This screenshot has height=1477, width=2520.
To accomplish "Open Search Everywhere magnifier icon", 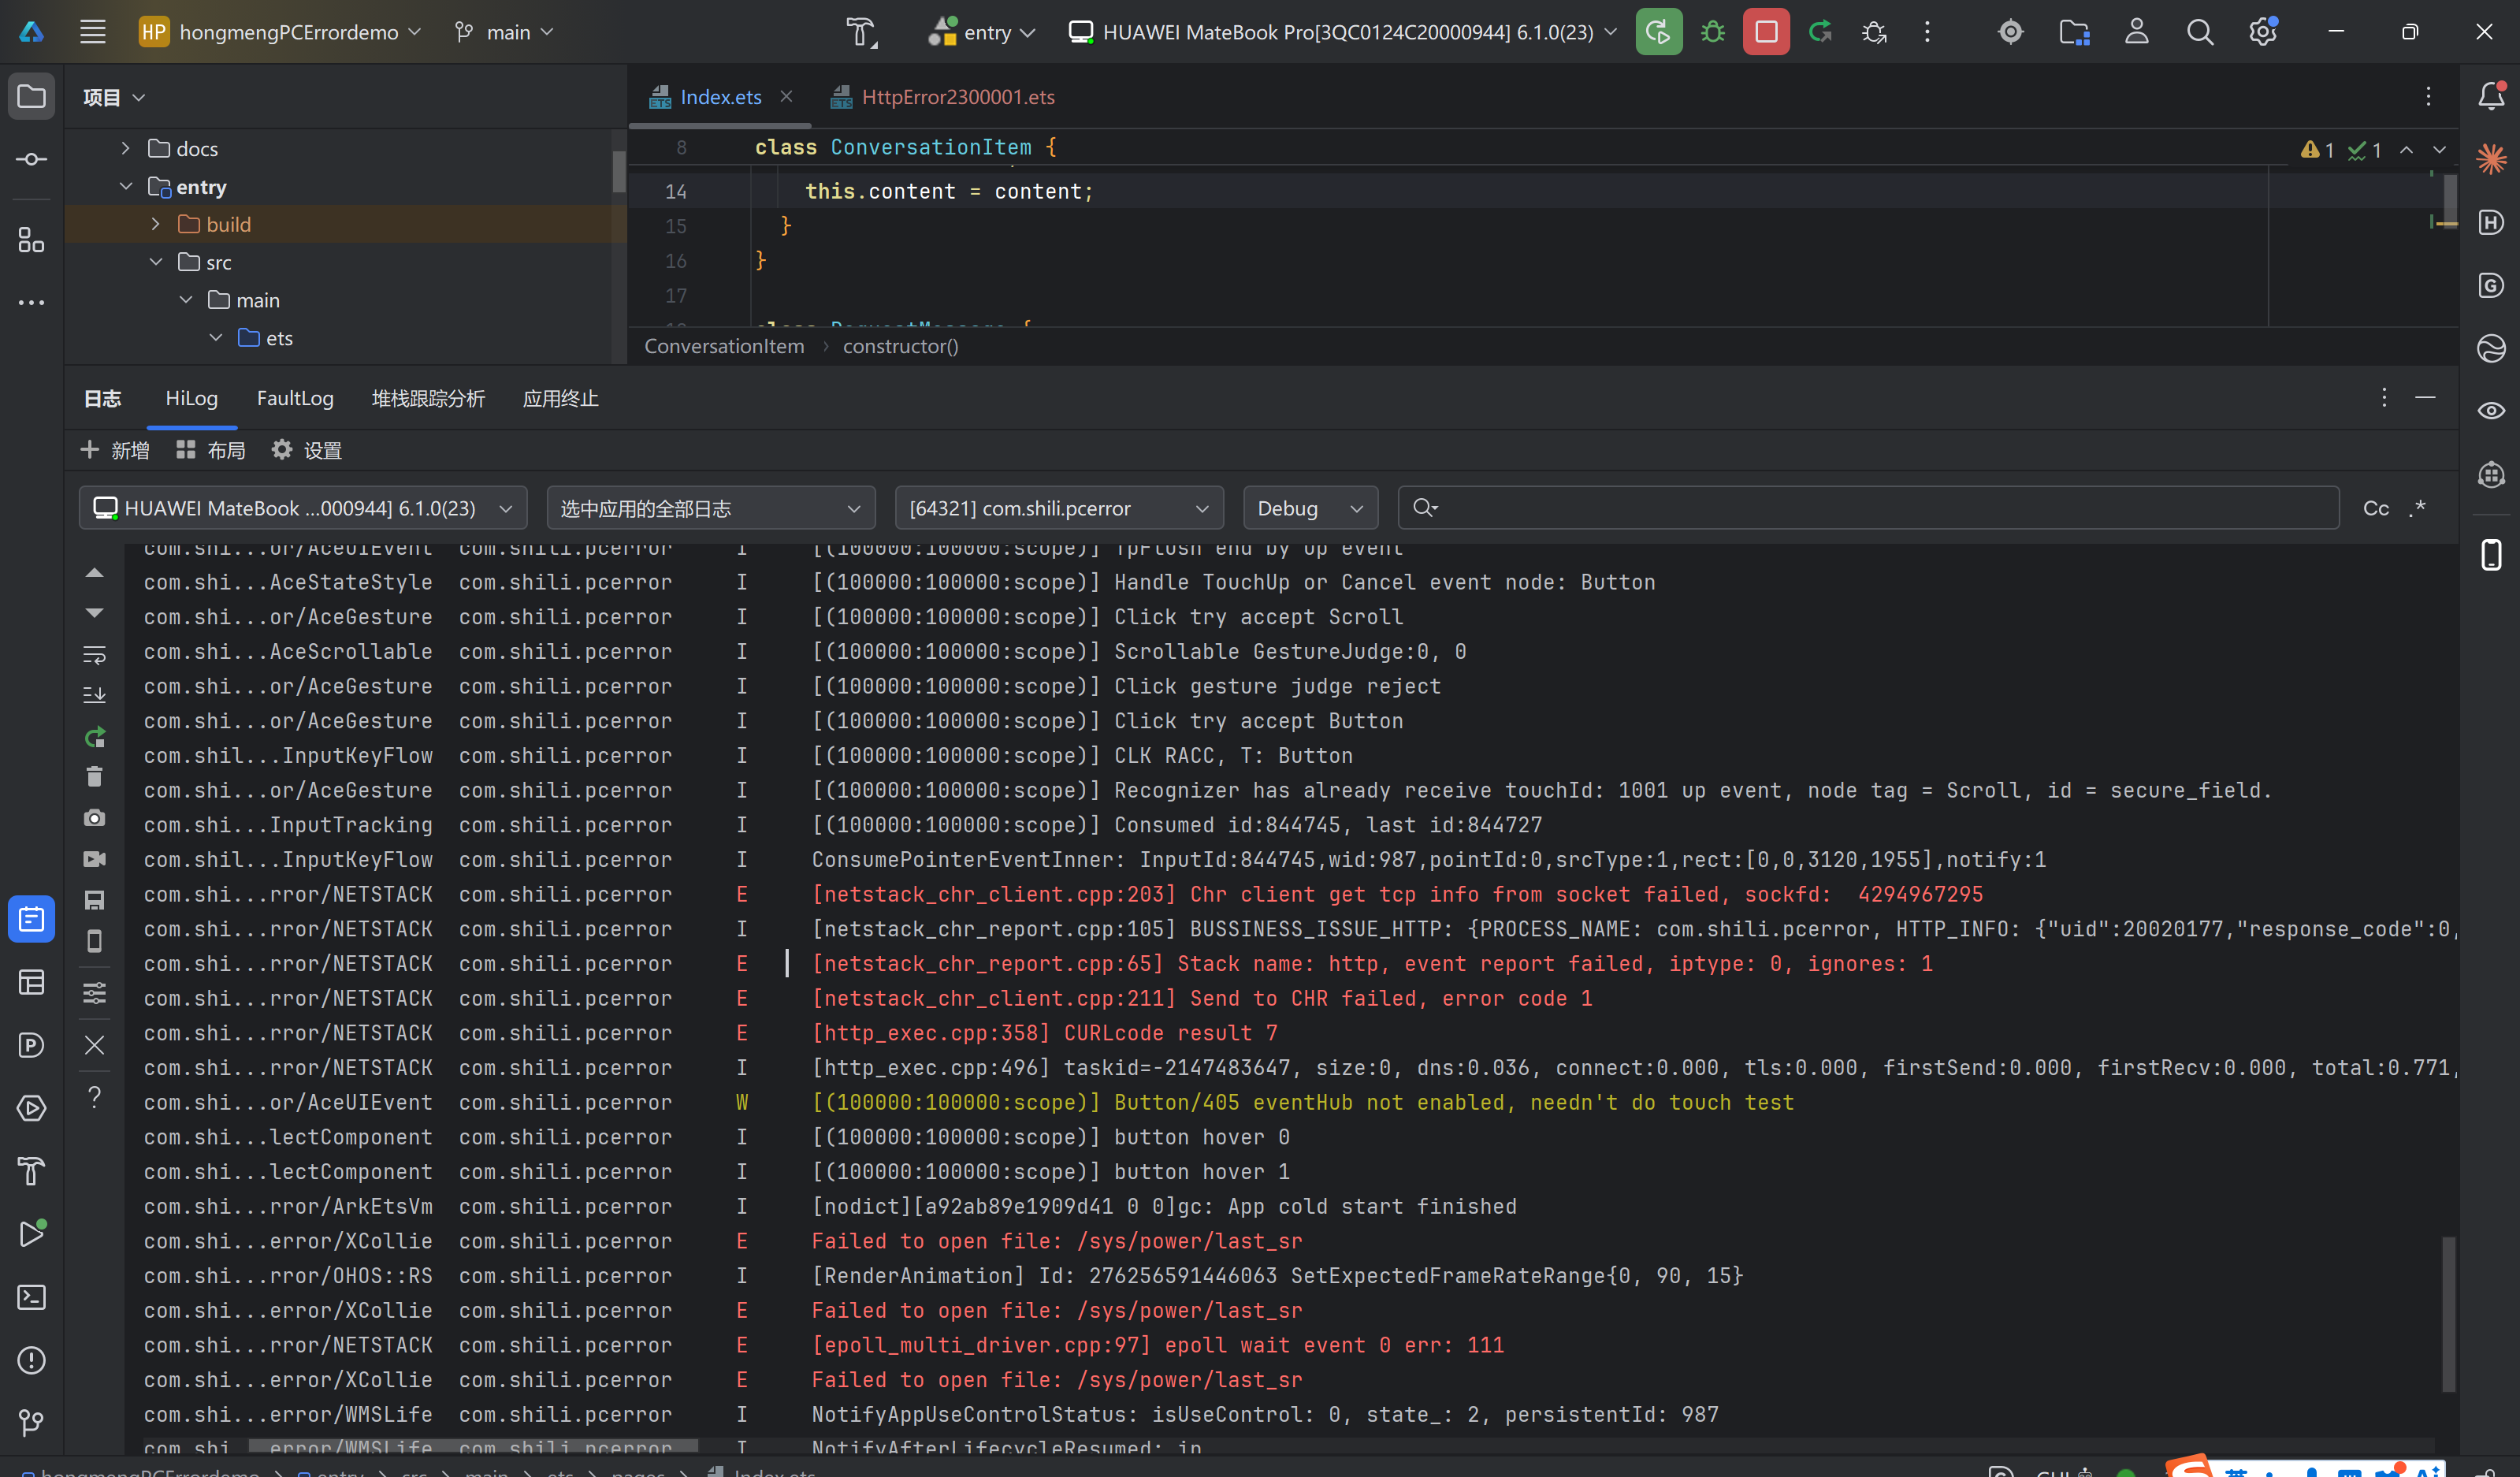I will click(2200, 32).
